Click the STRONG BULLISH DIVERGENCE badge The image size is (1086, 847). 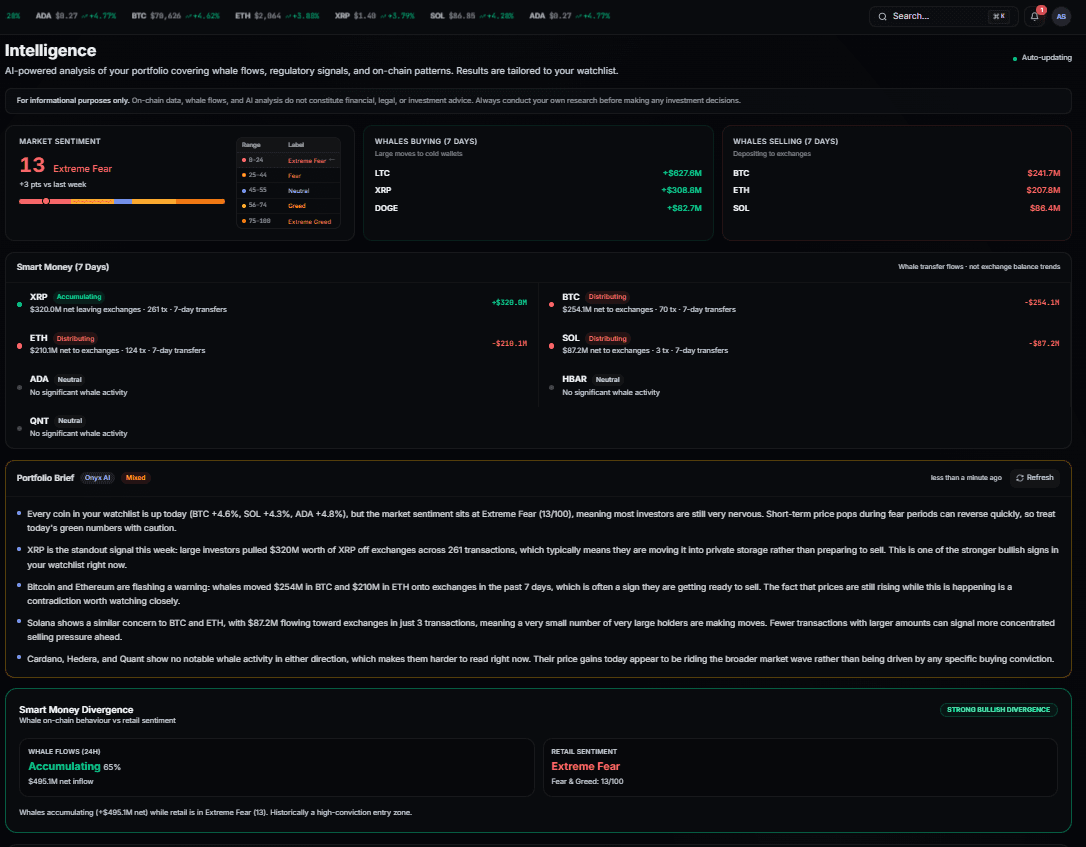tap(998, 710)
